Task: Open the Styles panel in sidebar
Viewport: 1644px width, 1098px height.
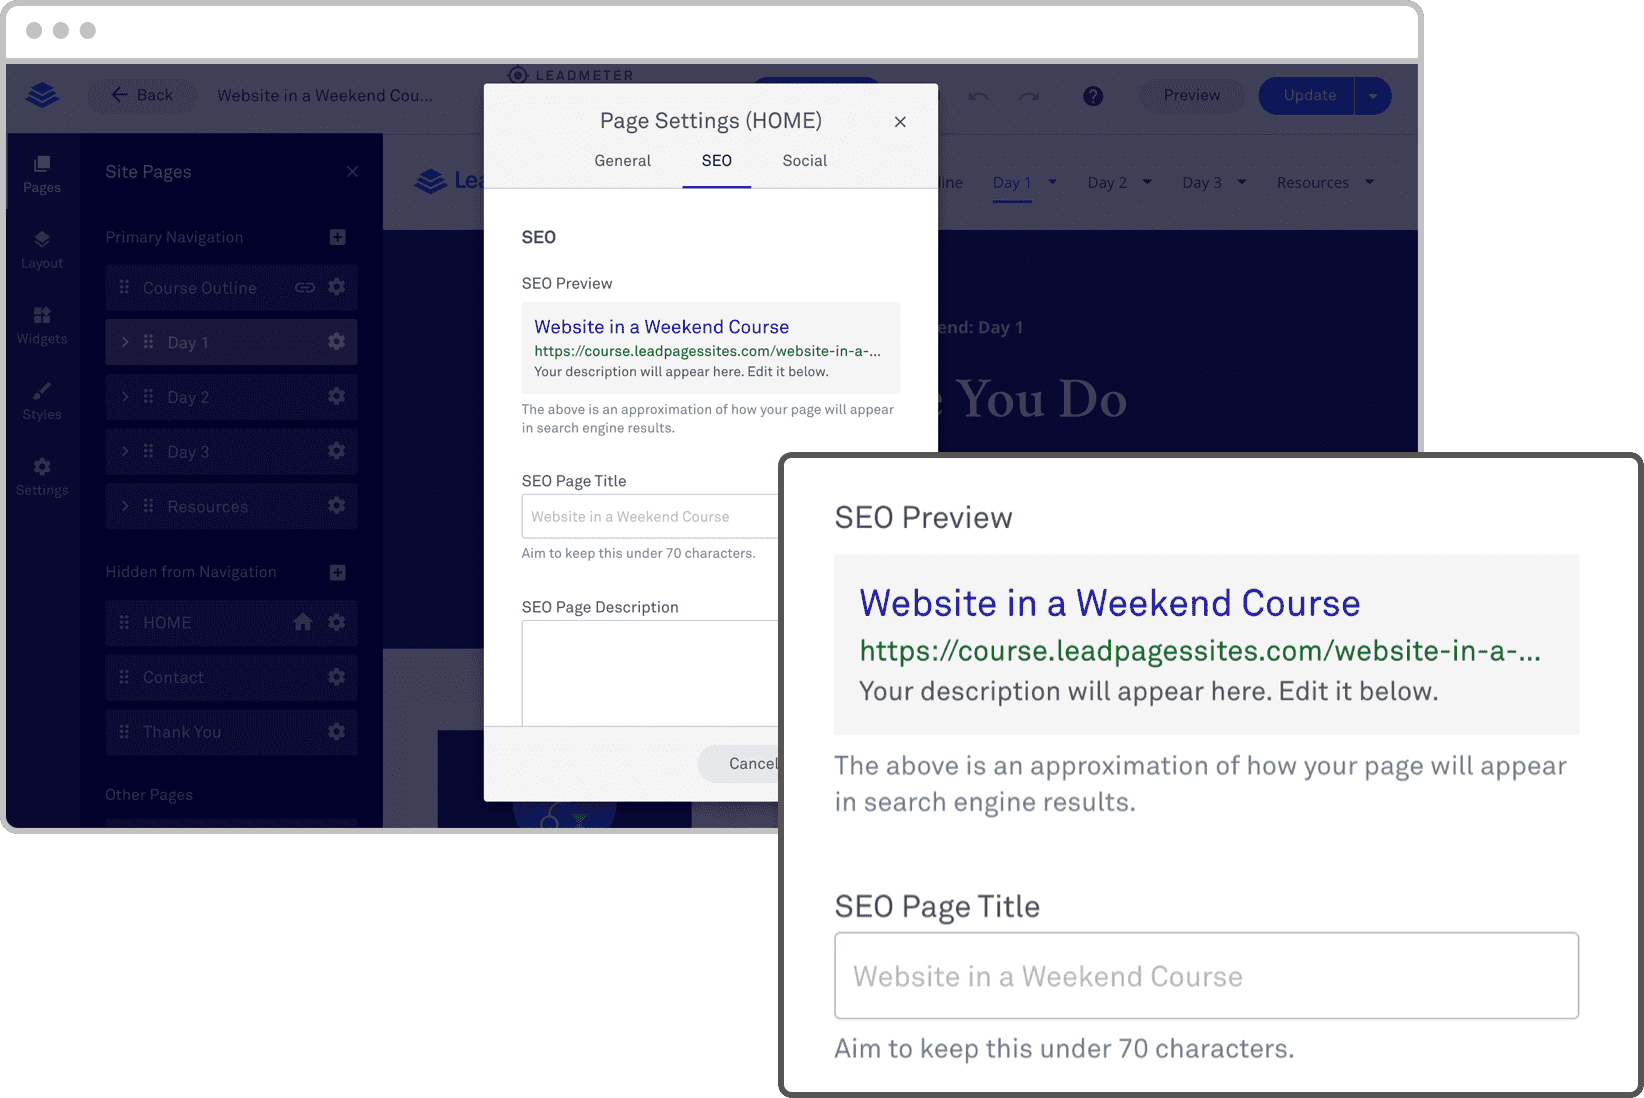Action: [x=42, y=401]
